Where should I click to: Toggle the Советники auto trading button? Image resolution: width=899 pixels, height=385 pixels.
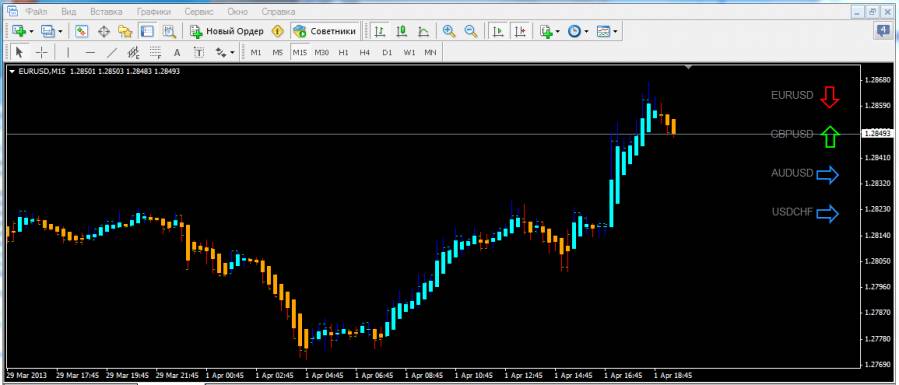tap(325, 32)
